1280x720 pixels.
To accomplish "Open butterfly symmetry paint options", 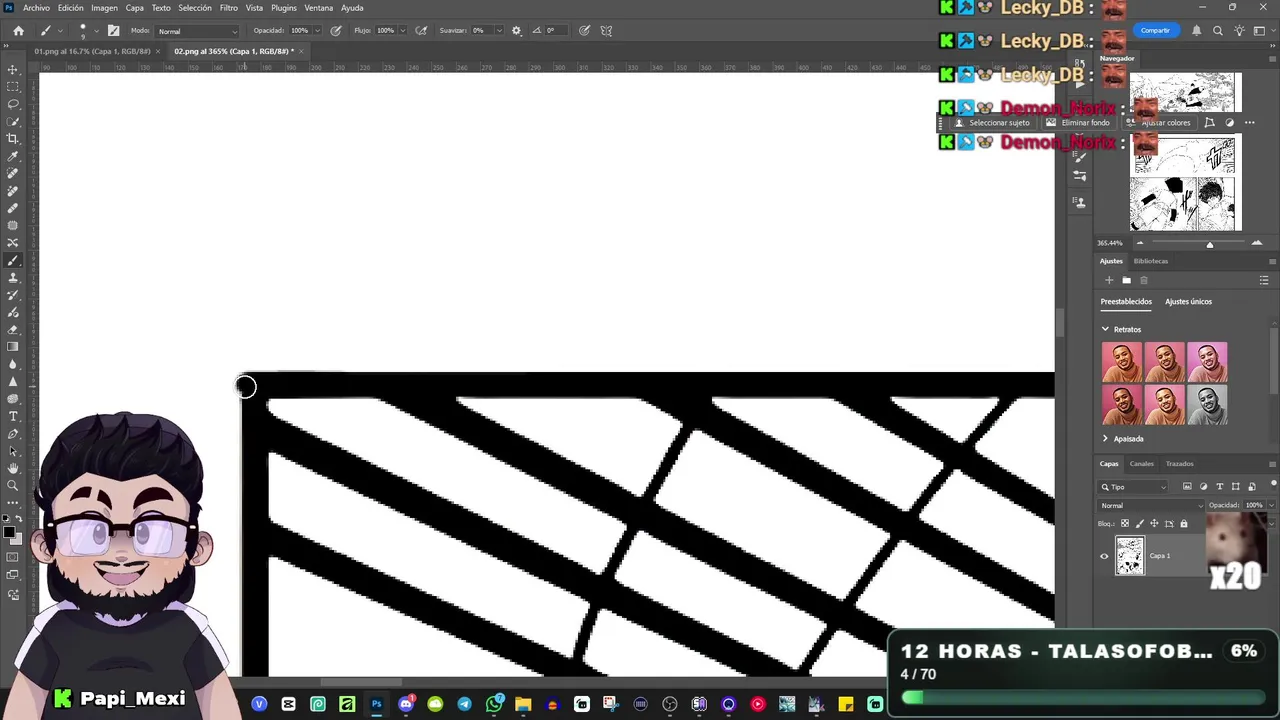I will pyautogui.click(x=606, y=30).
